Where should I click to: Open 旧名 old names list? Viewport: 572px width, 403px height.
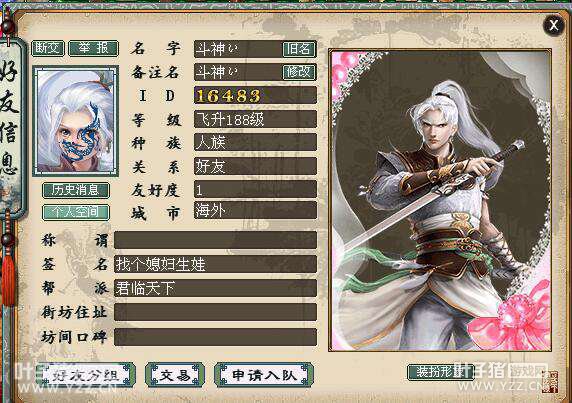tap(299, 49)
